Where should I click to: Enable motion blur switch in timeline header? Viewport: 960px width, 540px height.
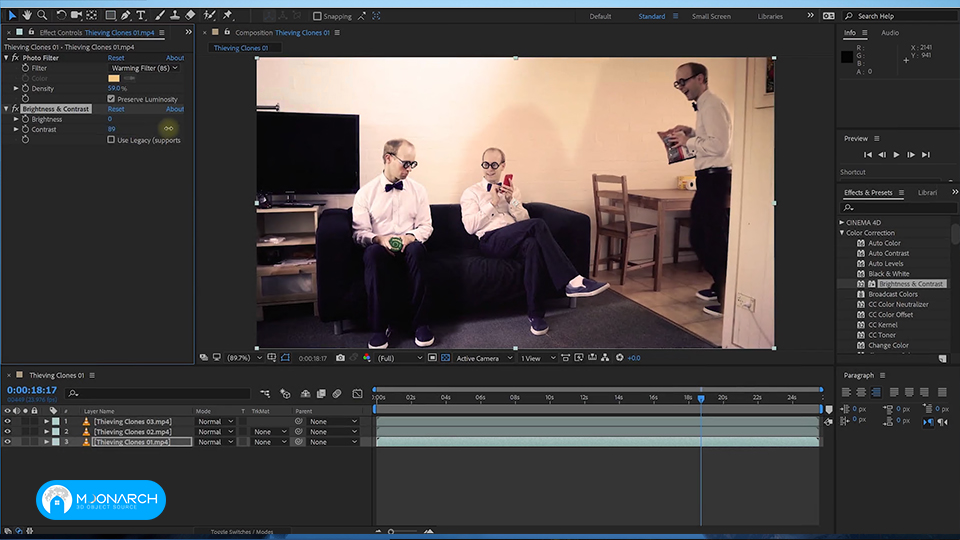point(337,394)
